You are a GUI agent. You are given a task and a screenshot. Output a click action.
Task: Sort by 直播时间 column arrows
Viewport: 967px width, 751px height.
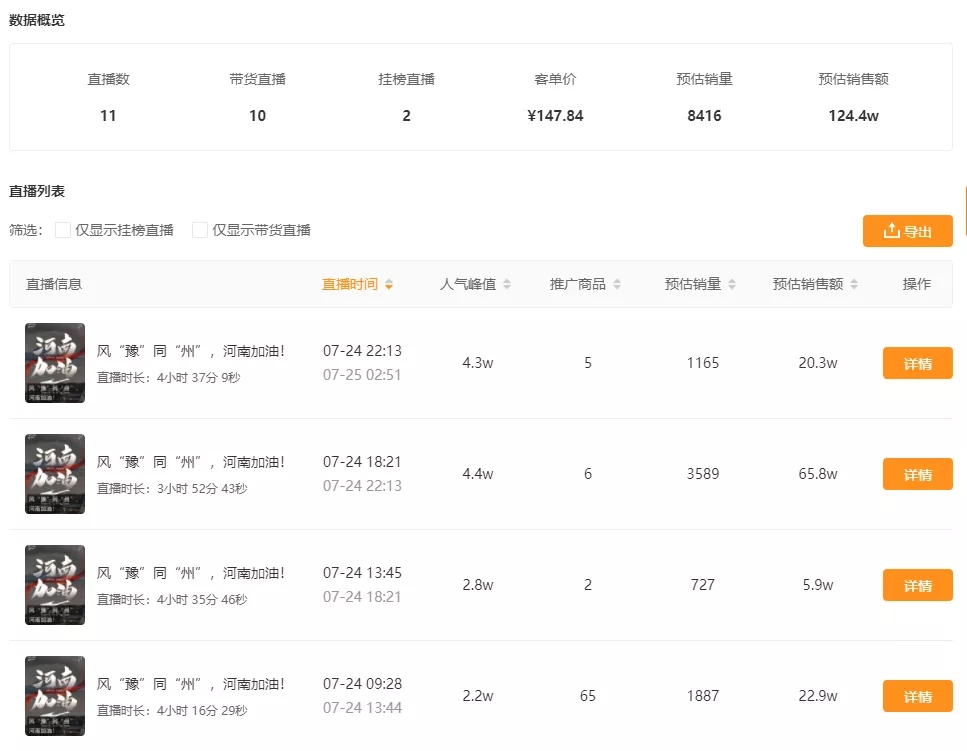(x=389, y=284)
